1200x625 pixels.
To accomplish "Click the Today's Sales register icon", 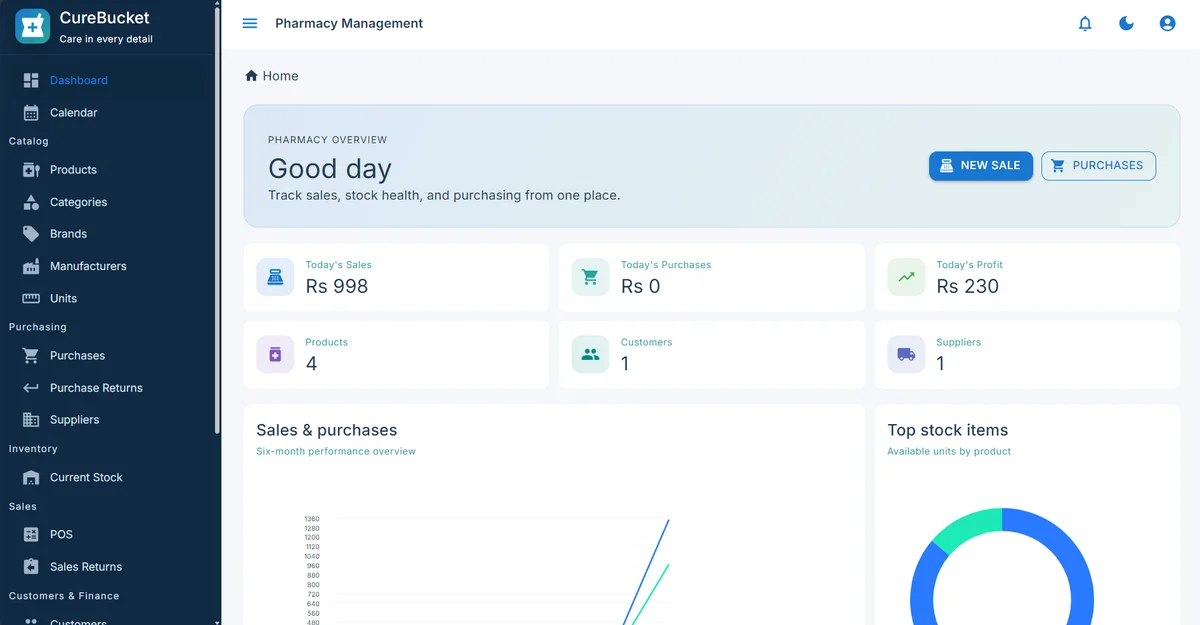I will tap(275, 277).
